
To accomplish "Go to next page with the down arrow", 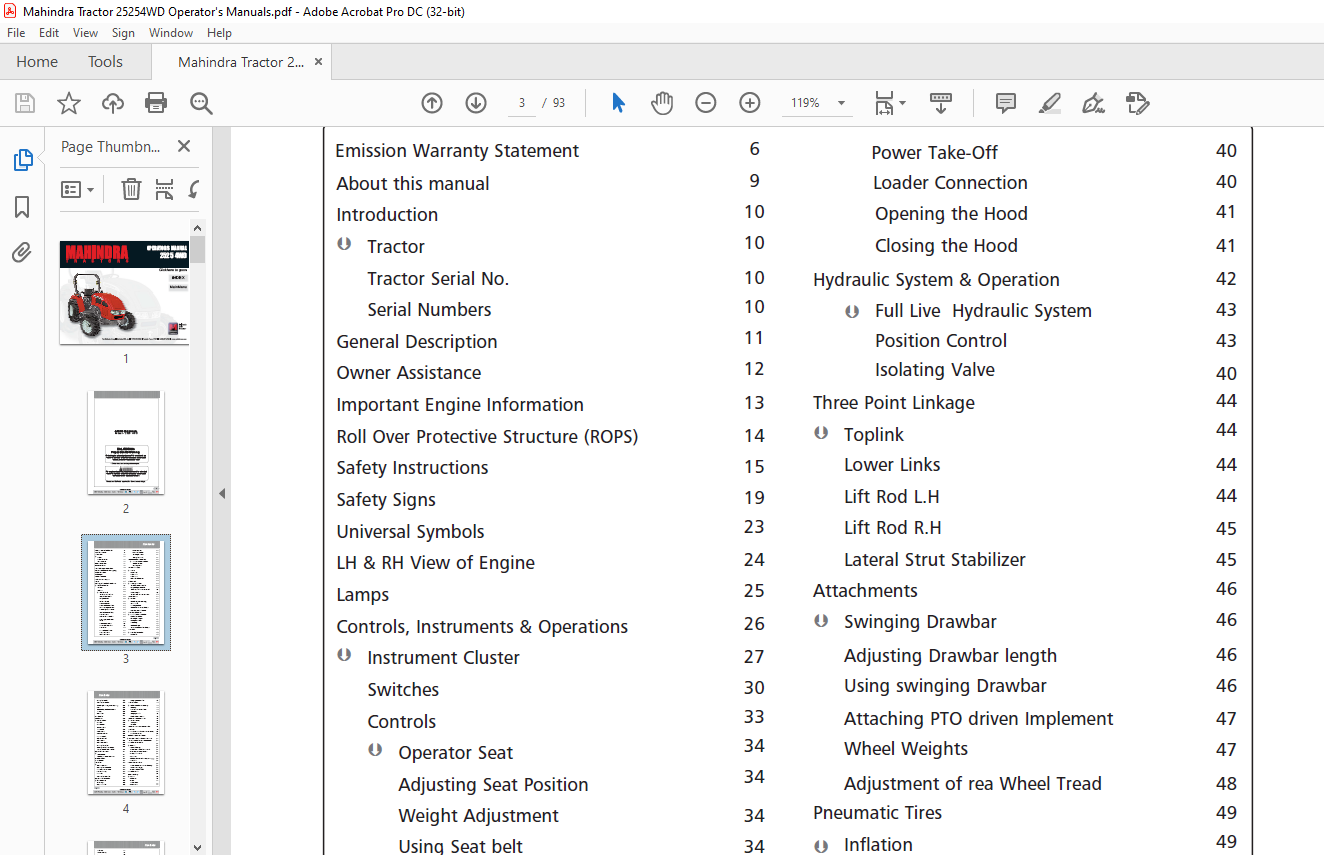I will 476,103.
